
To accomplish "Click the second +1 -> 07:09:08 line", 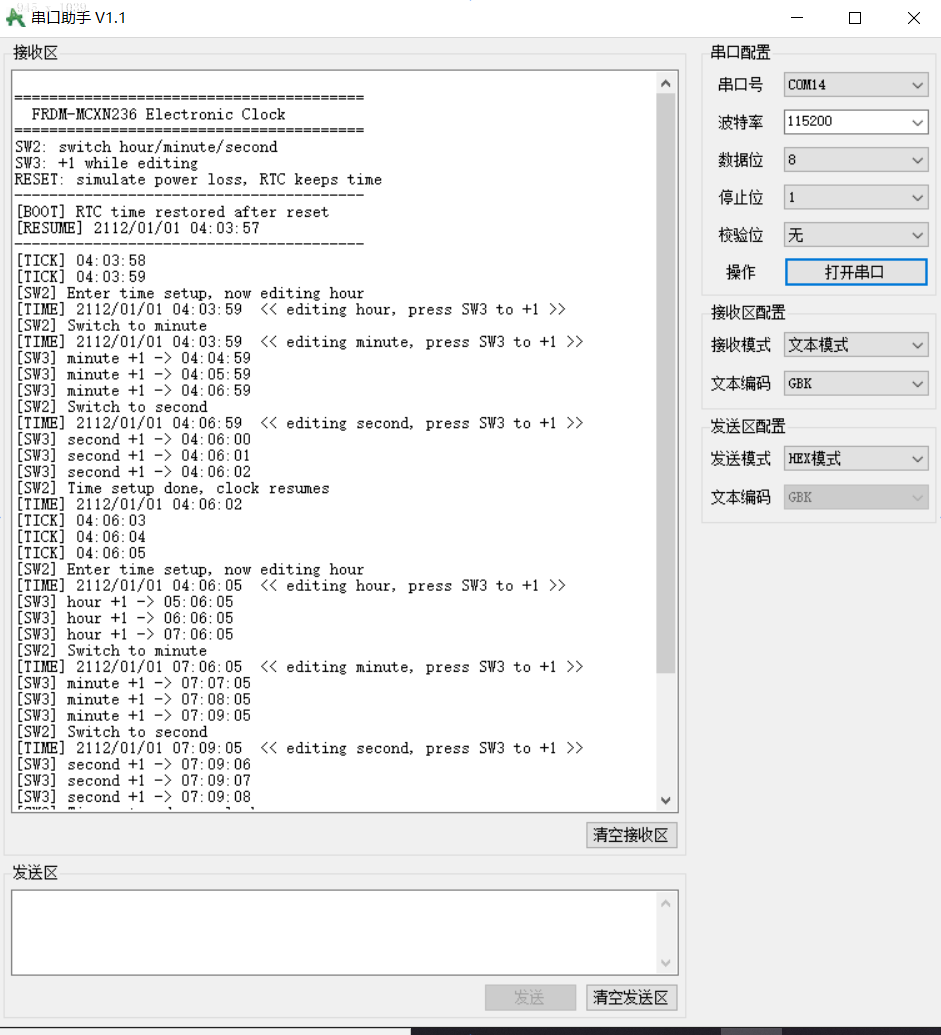I will [133, 797].
